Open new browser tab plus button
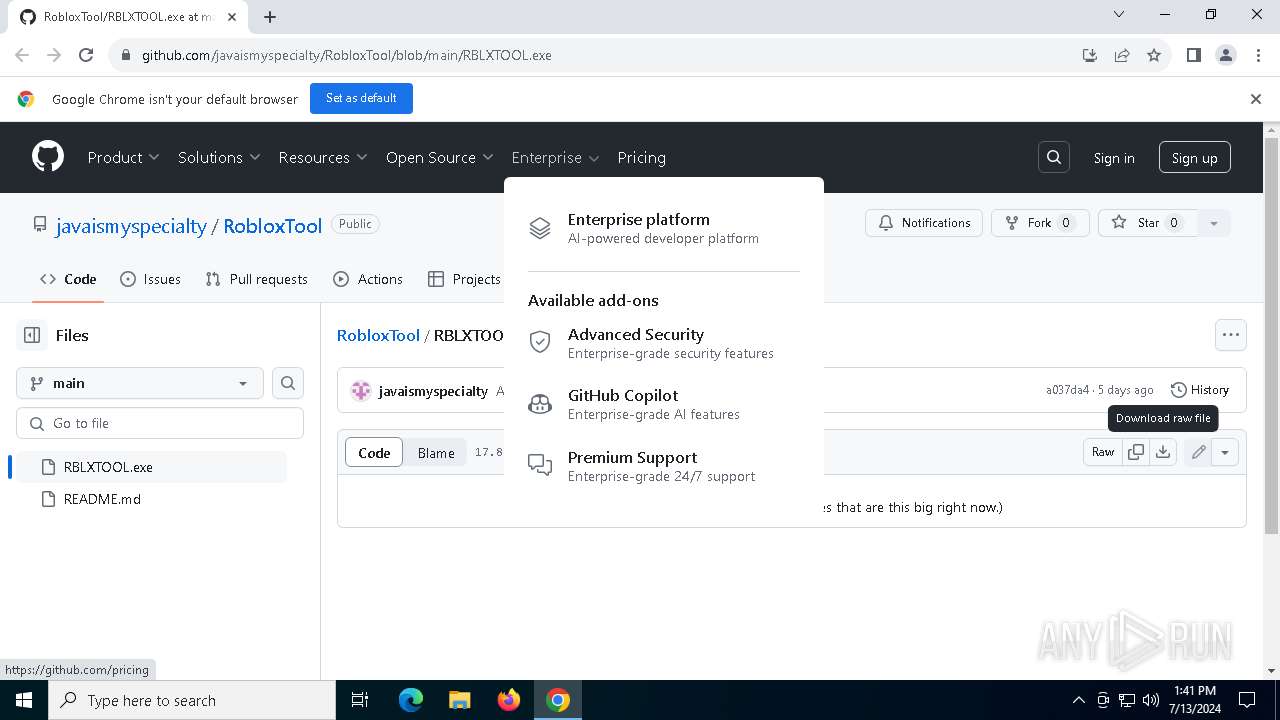 pos(270,16)
